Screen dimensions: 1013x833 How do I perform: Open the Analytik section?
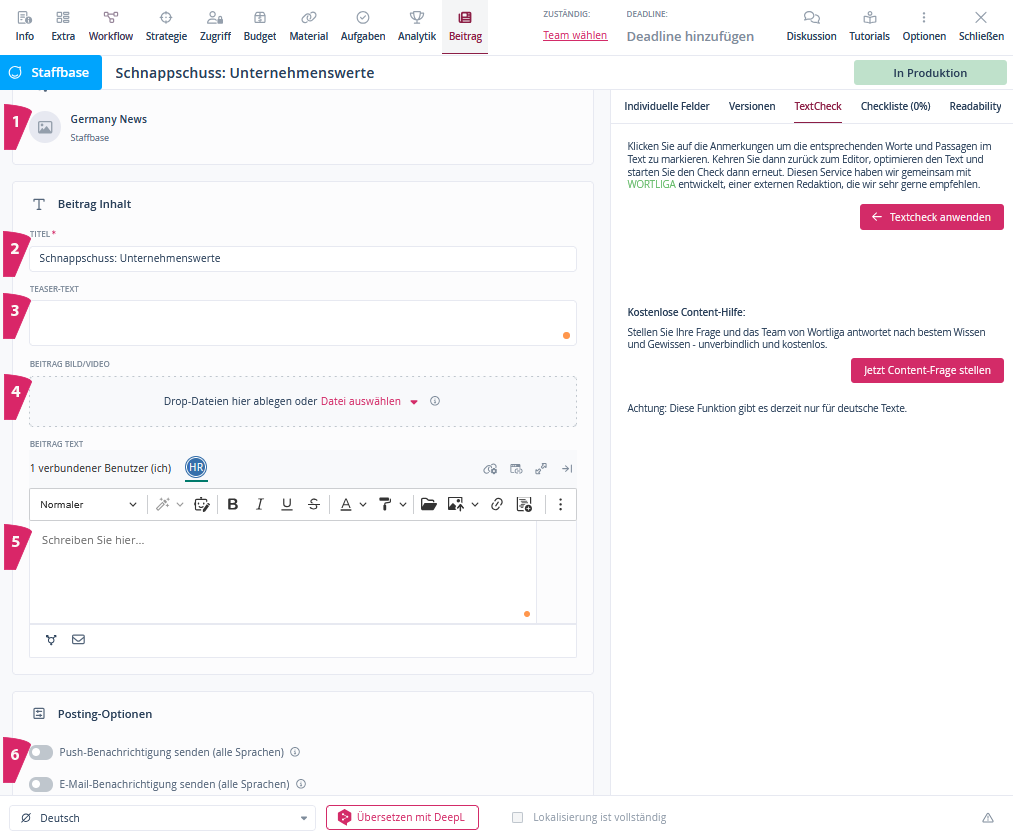(x=417, y=26)
